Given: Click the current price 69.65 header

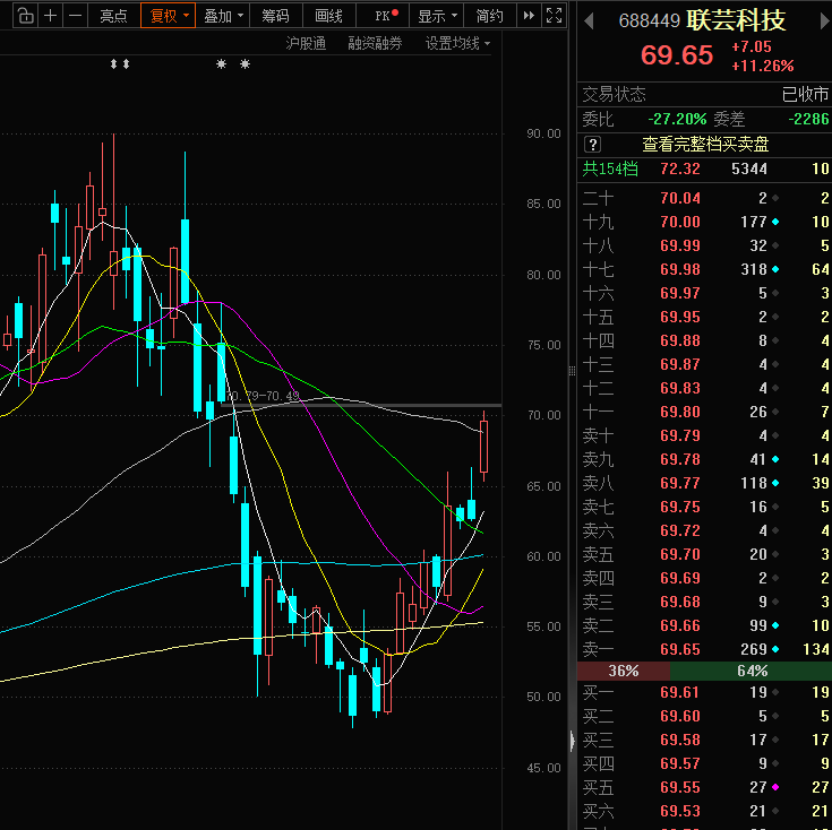Looking at the screenshot, I should click(x=677, y=55).
